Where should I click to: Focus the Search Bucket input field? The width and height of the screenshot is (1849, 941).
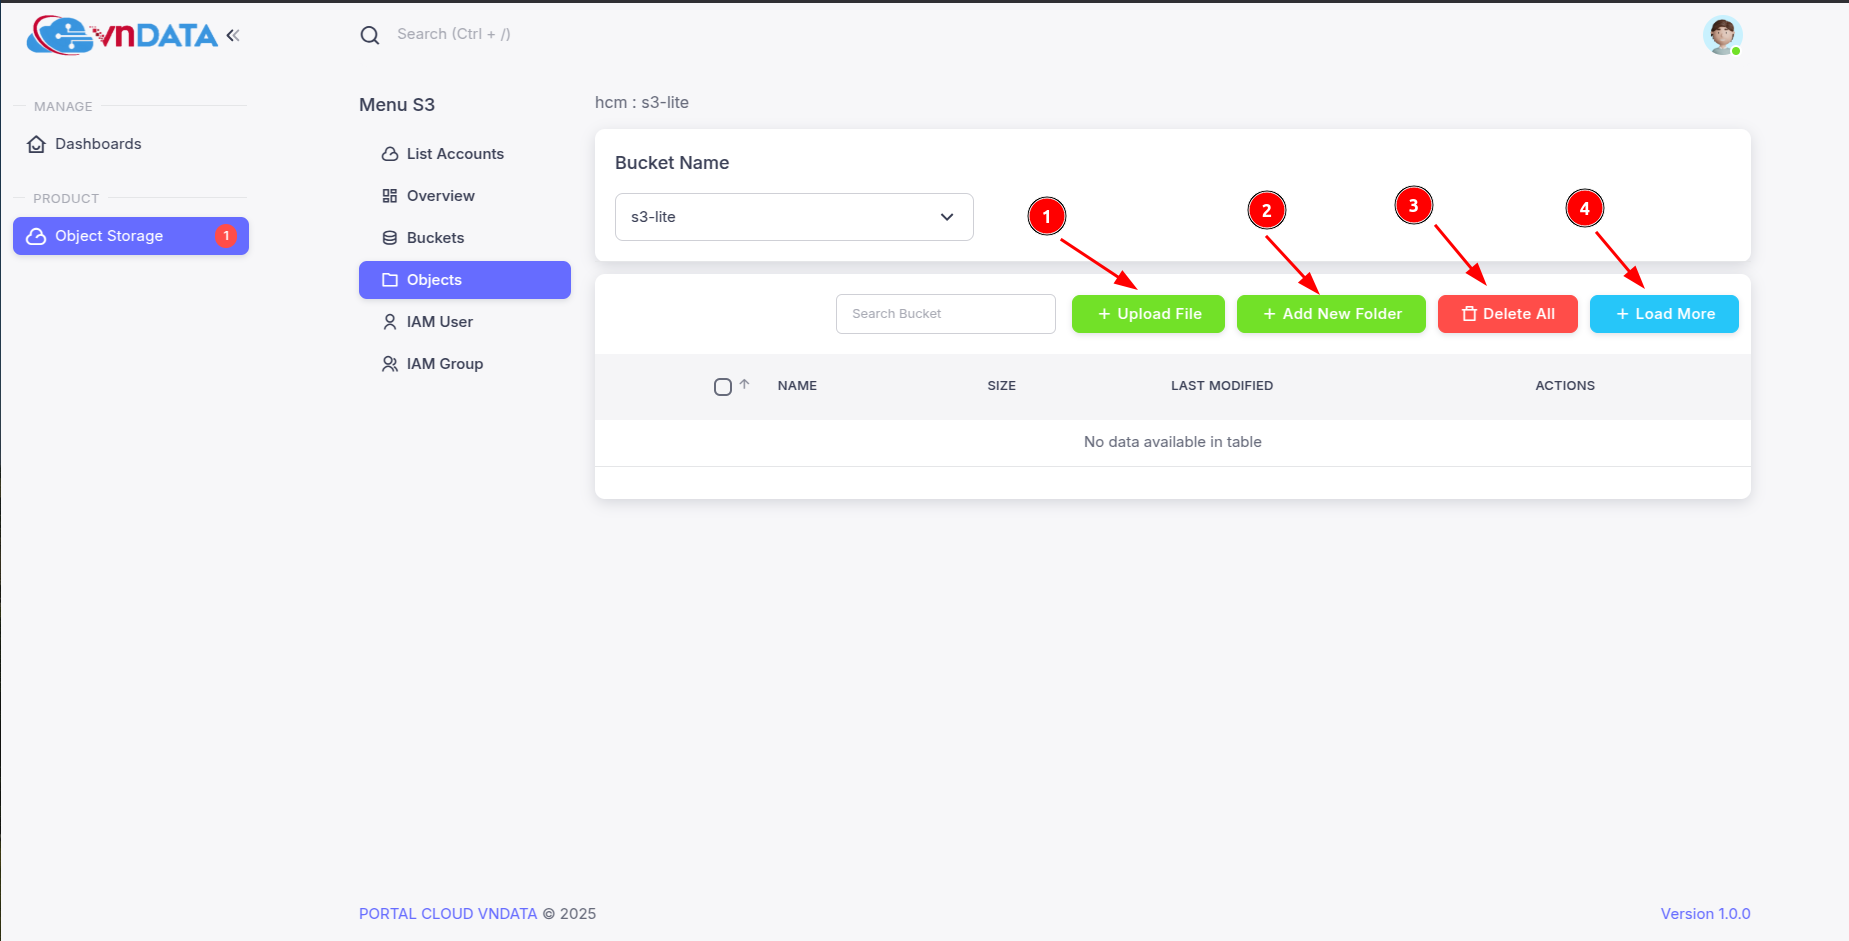coord(945,314)
